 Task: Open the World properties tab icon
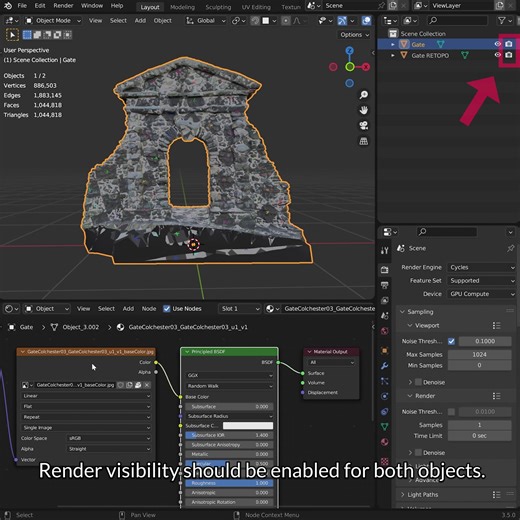pyautogui.click(x=384, y=331)
